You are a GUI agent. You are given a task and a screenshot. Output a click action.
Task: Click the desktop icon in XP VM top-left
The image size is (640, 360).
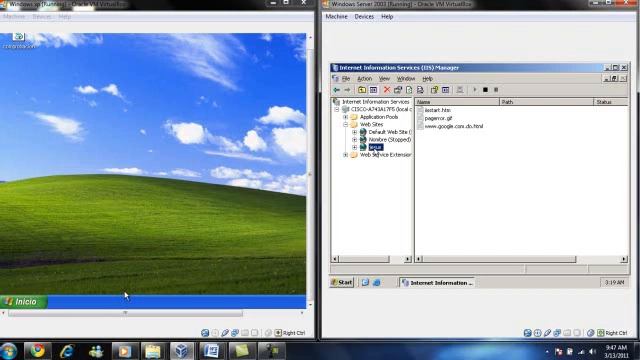point(18,40)
